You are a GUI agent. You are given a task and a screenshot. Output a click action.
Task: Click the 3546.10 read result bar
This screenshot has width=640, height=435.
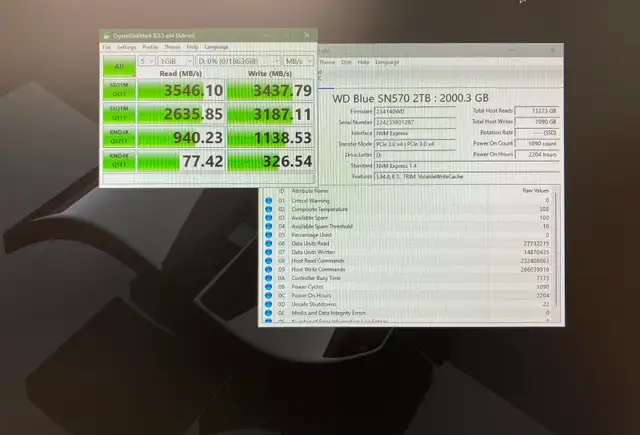pos(181,90)
